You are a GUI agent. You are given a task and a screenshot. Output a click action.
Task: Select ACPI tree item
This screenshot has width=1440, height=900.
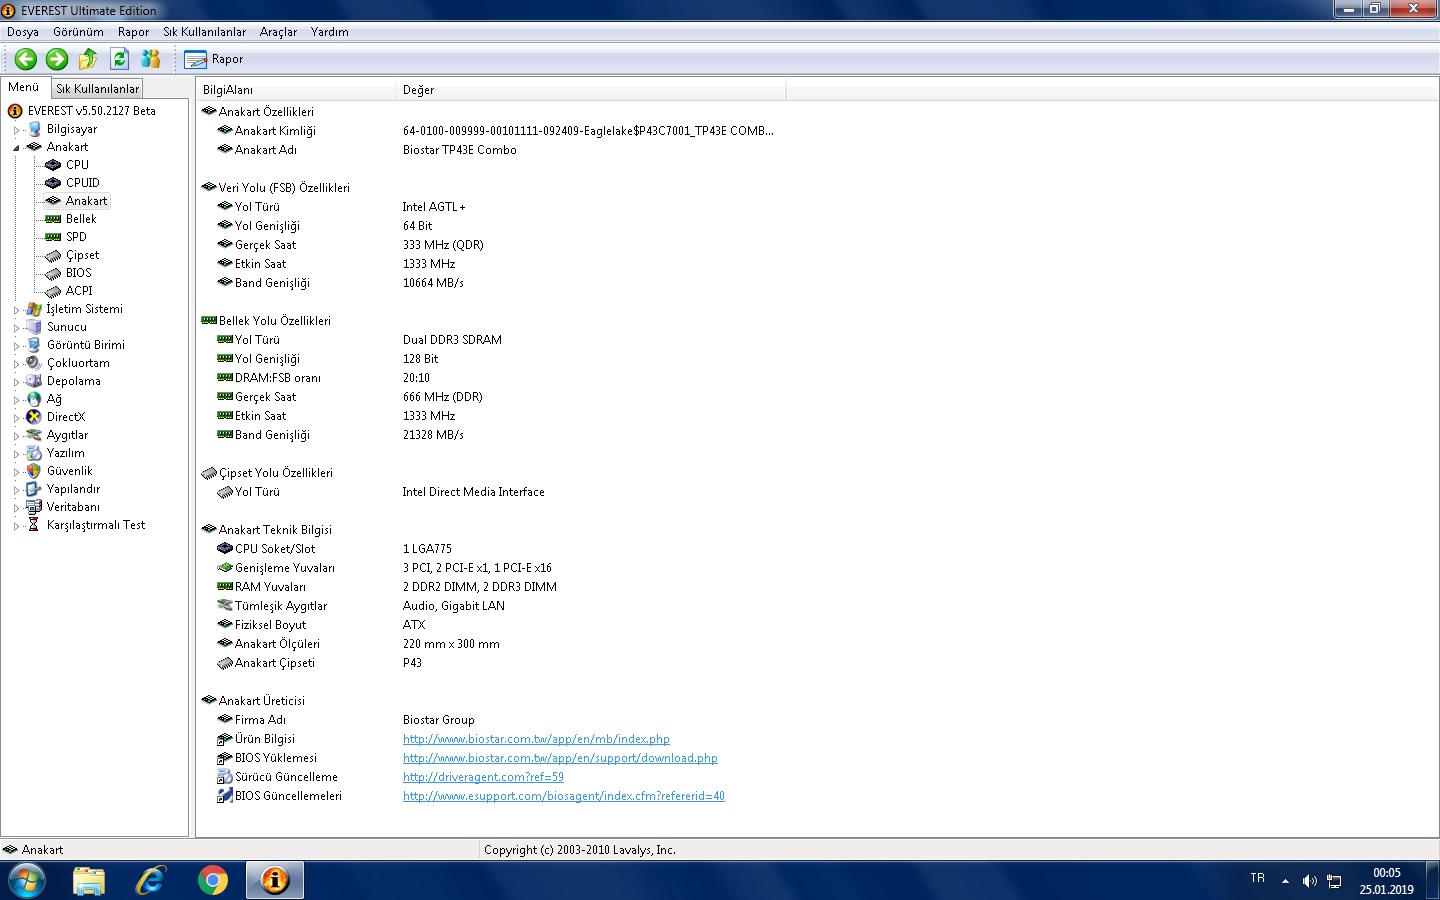pos(79,291)
